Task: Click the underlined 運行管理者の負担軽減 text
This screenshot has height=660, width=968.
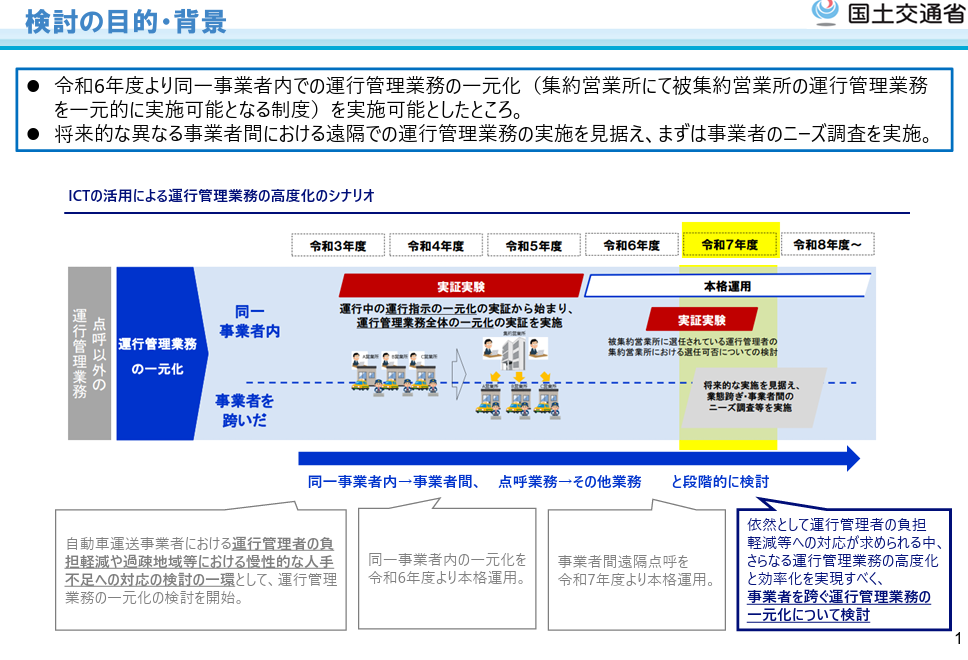Action: pyautogui.click(x=283, y=544)
